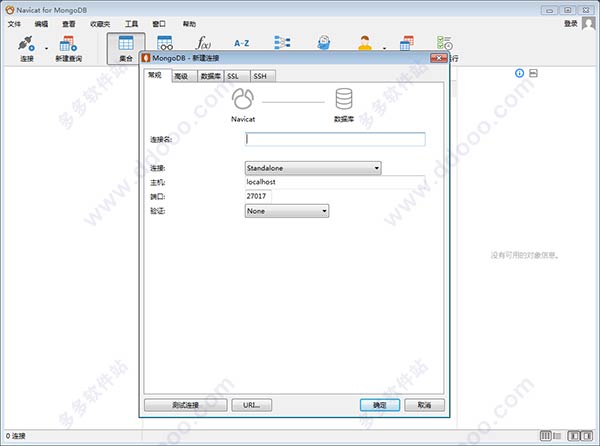Click the 确定 (OK) button
The image size is (600, 446).
tap(380, 405)
